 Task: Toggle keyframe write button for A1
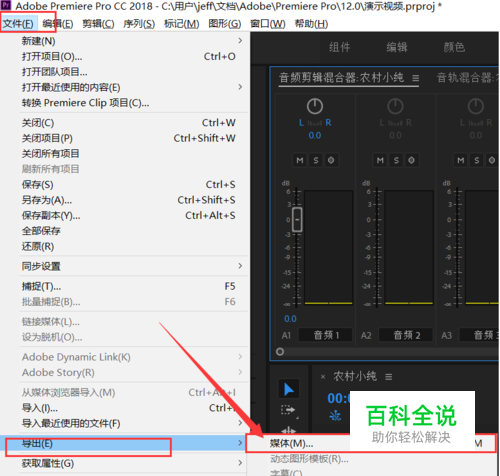tap(331, 160)
